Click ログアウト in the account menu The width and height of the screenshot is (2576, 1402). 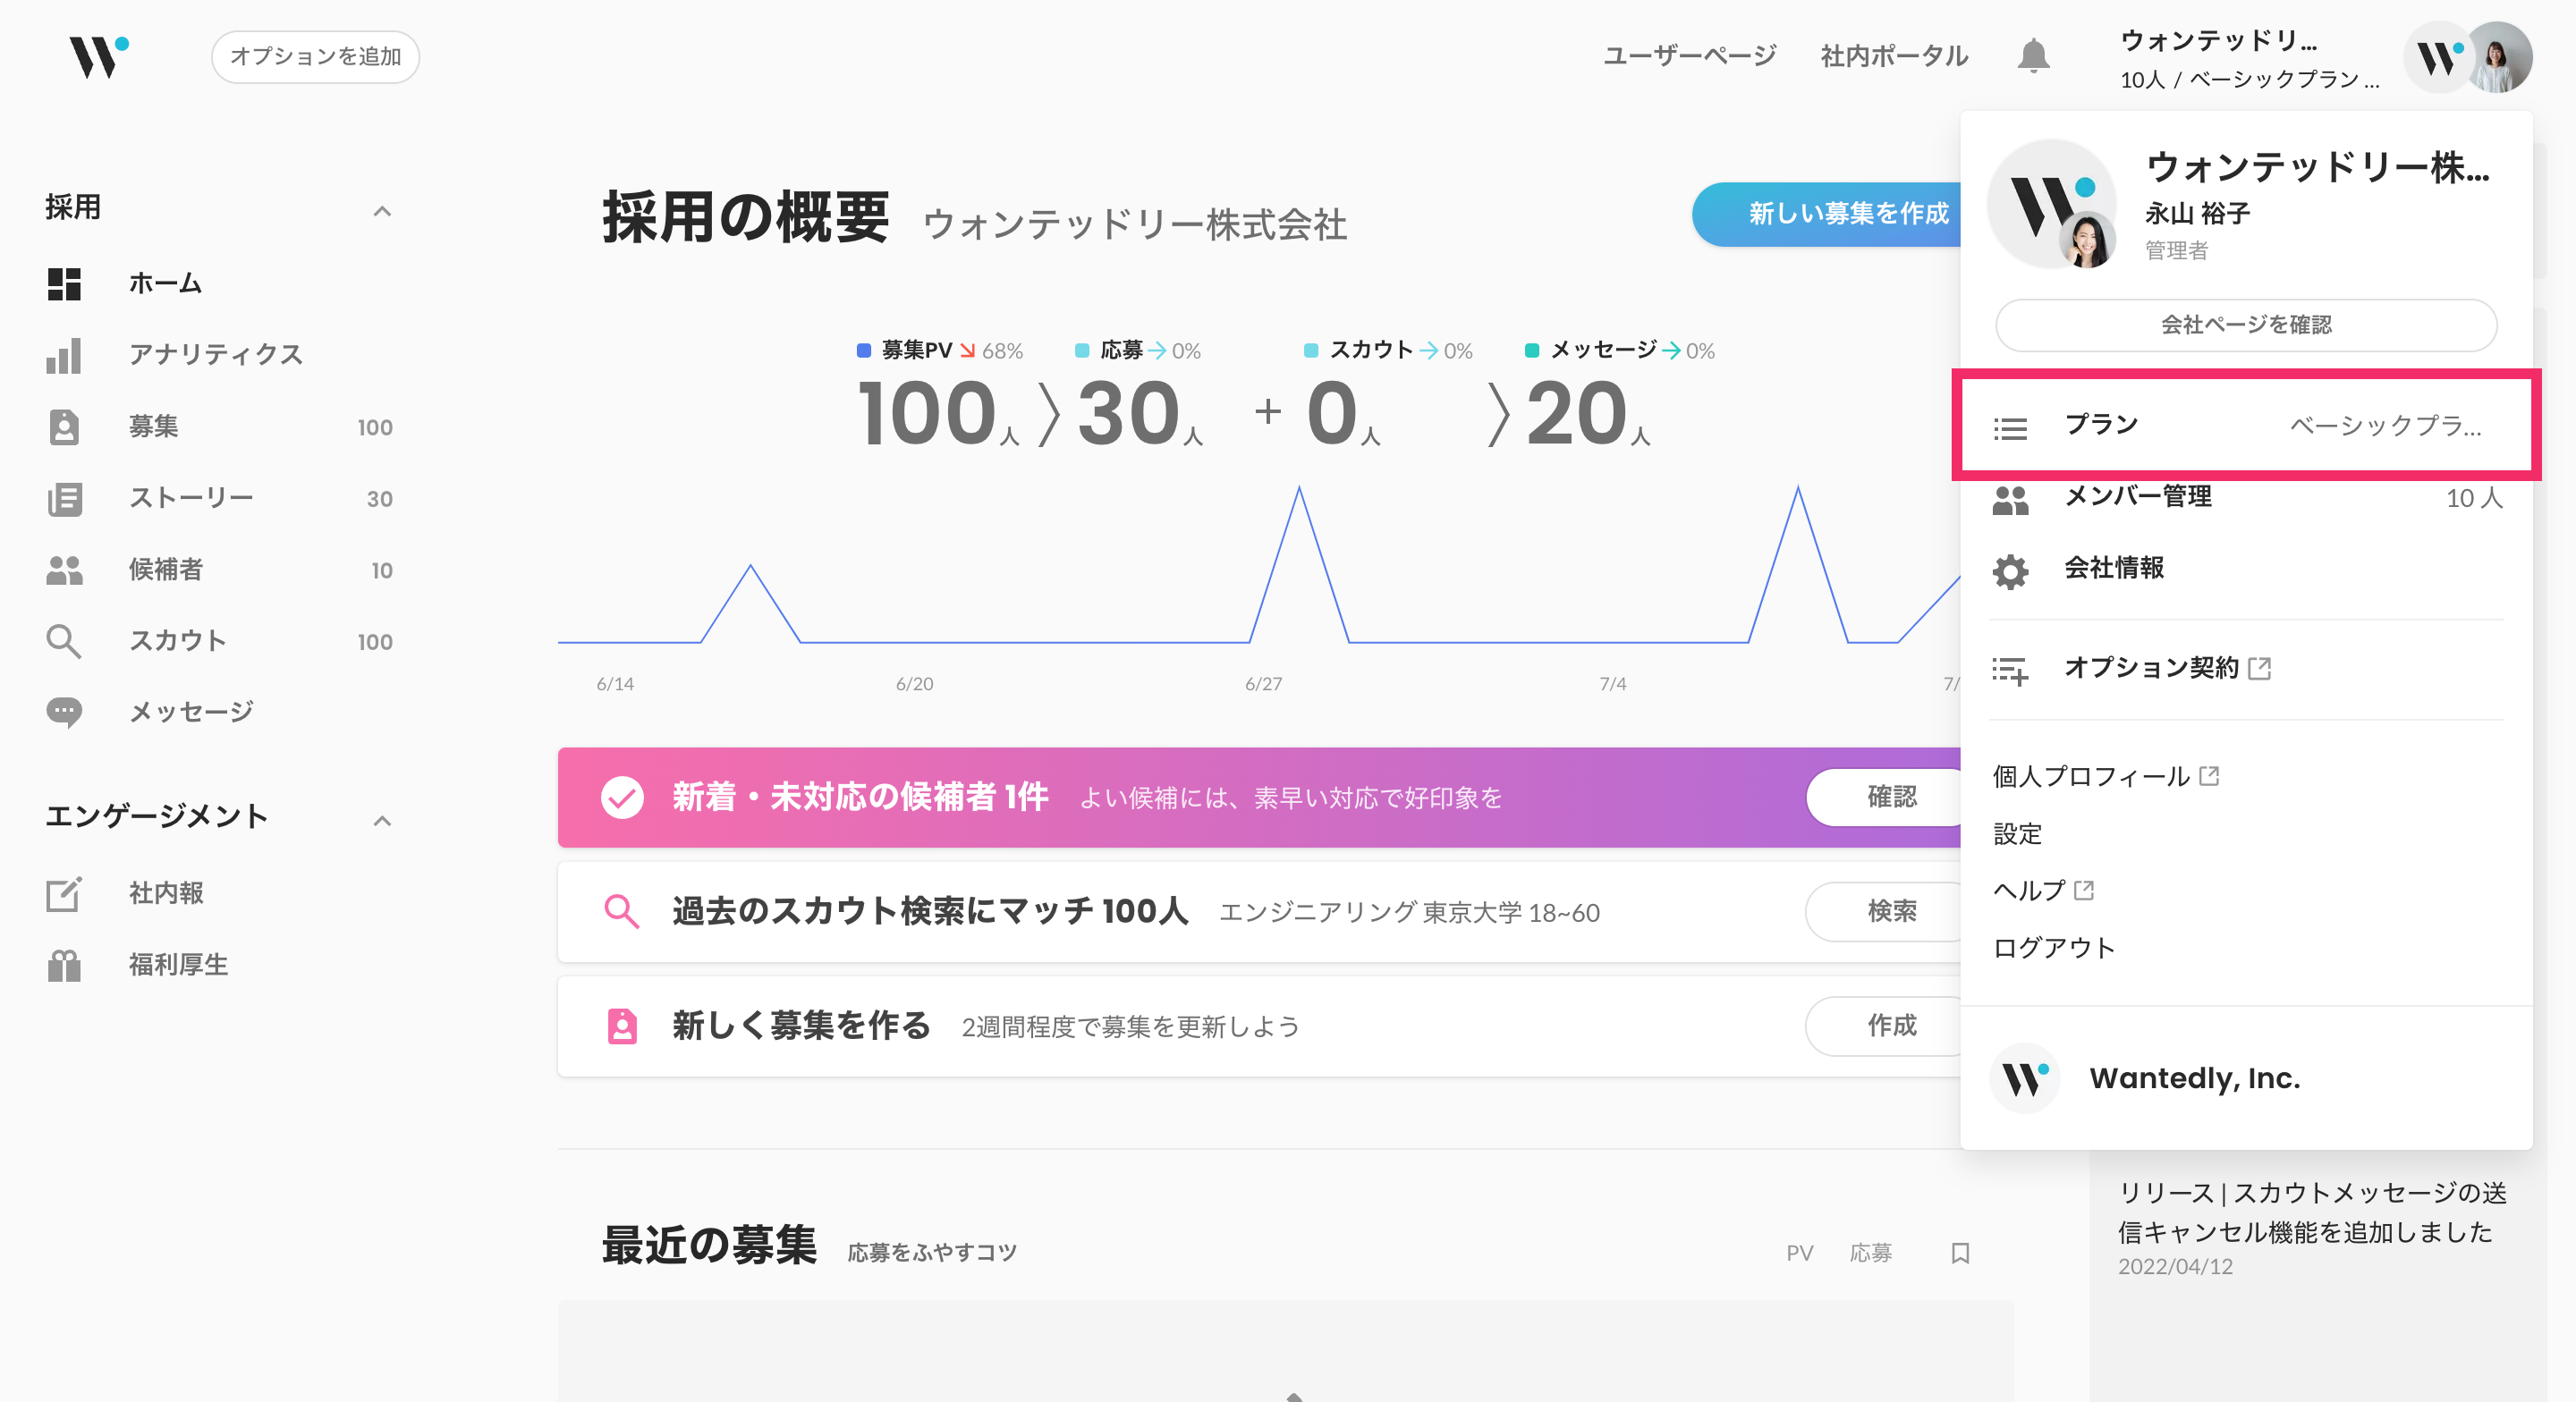pyautogui.click(x=2054, y=947)
